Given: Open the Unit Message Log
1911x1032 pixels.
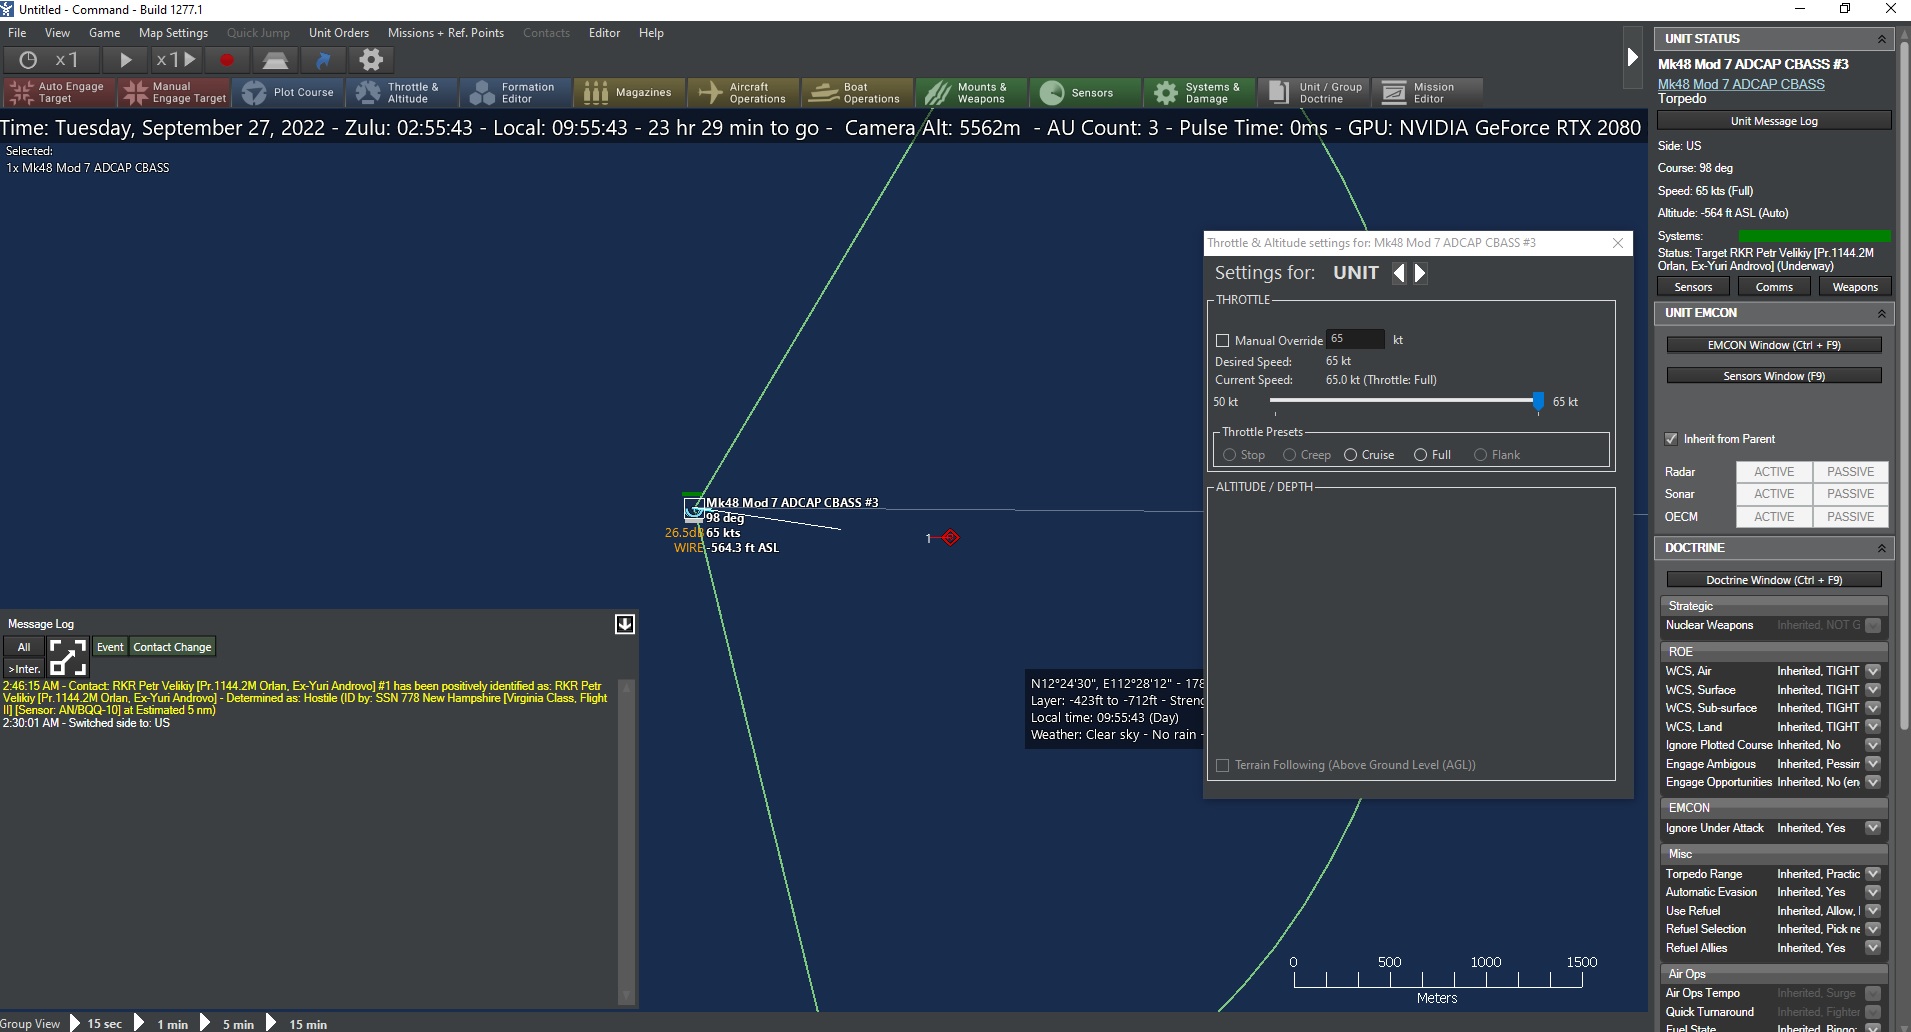Looking at the screenshot, I should point(1774,121).
